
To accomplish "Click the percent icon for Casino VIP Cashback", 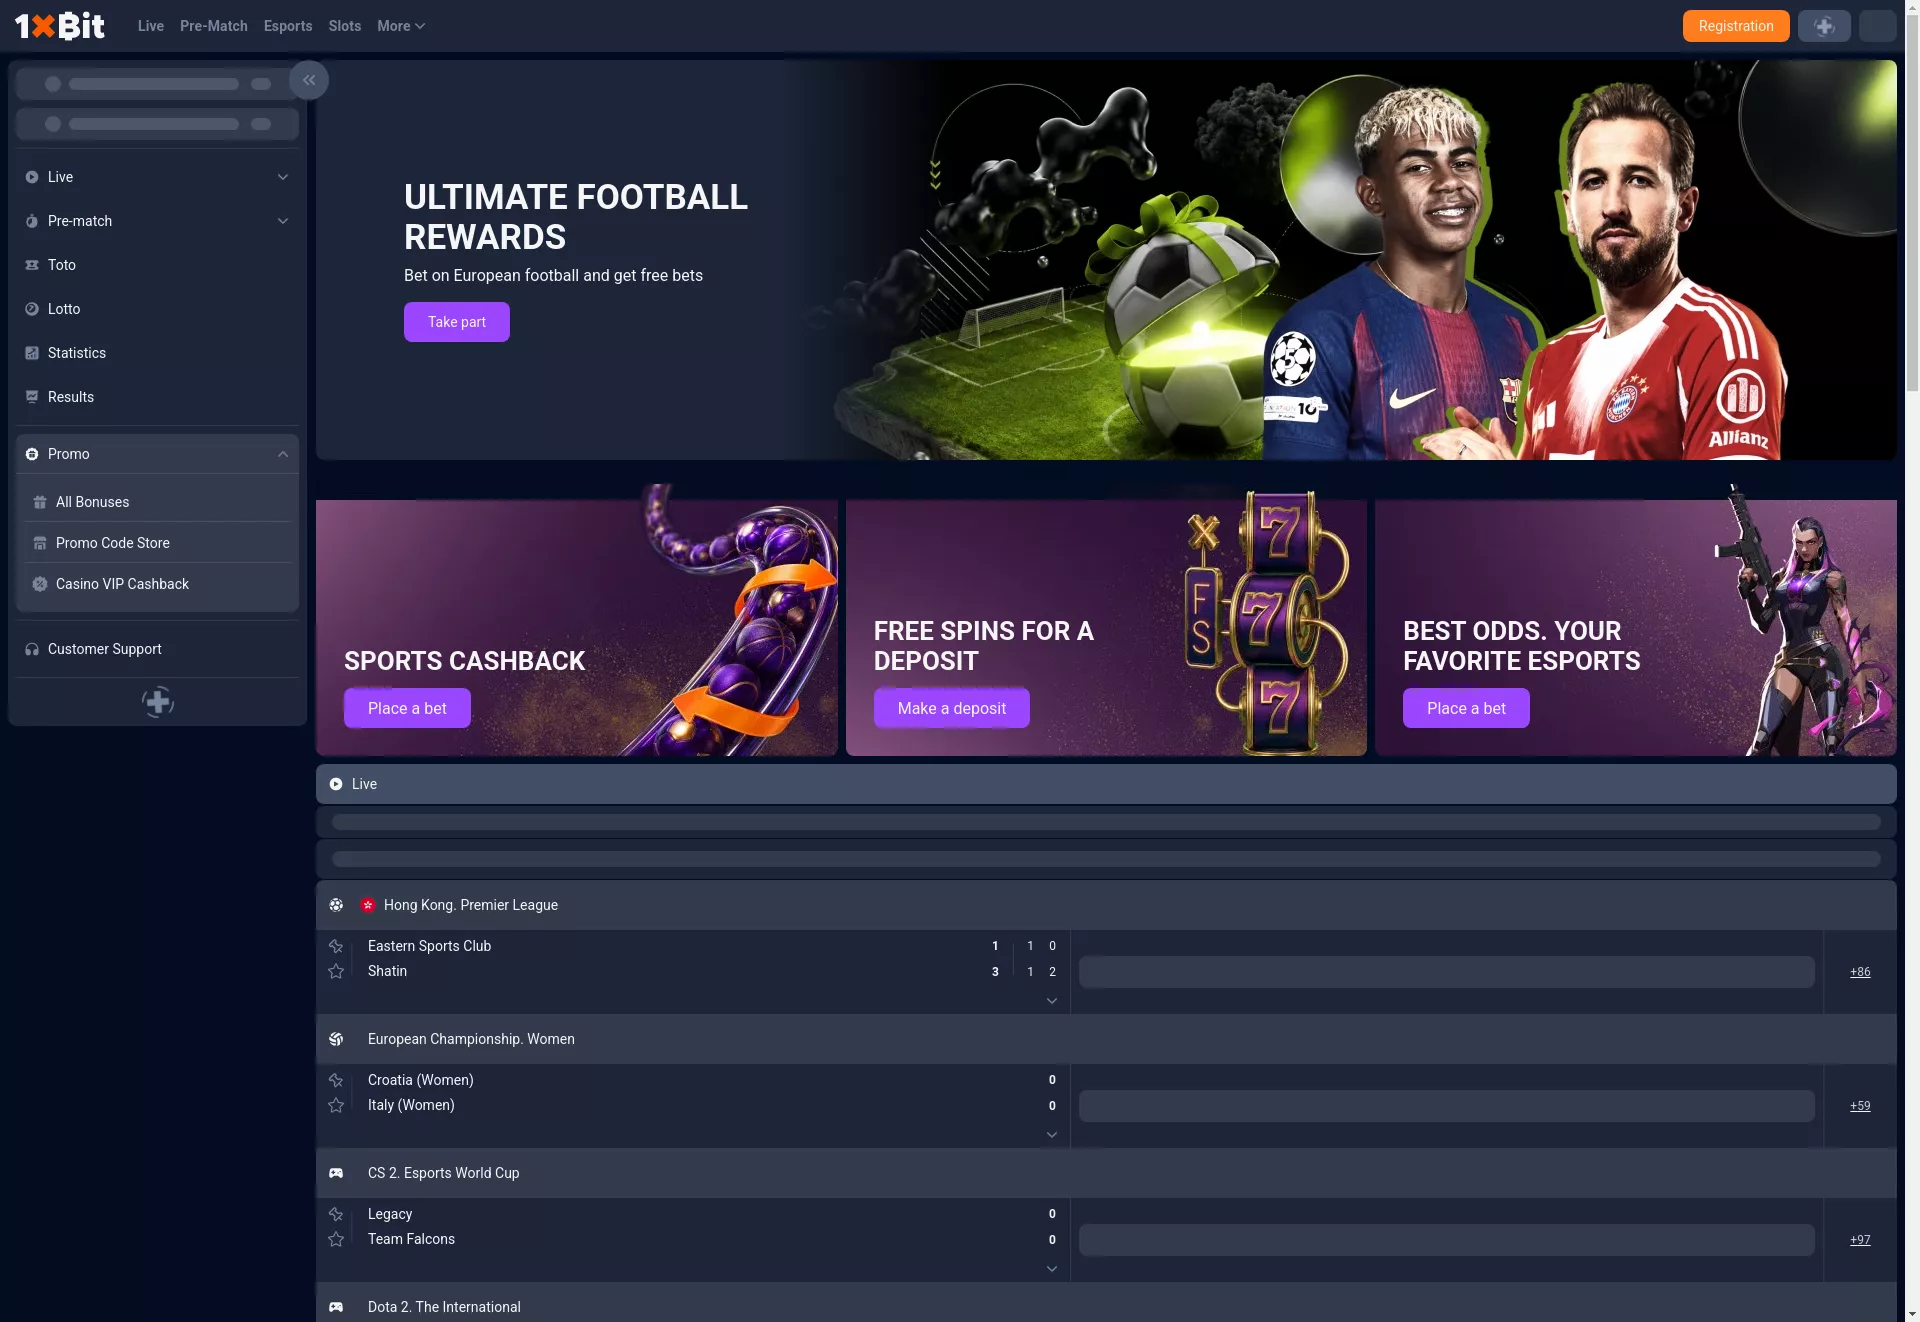I will point(40,584).
